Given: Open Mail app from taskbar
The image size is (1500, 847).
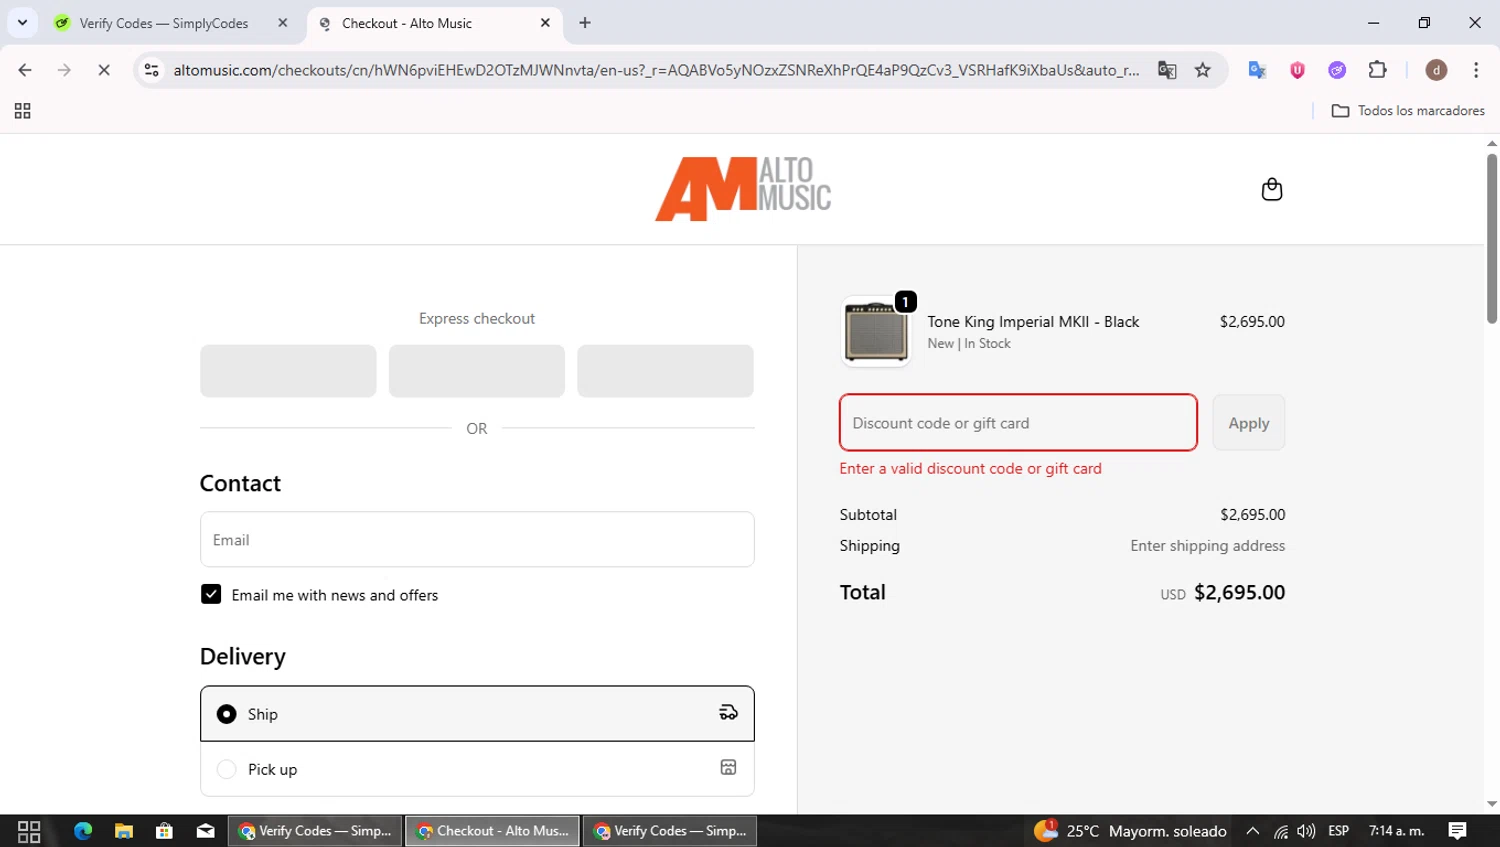Looking at the screenshot, I should click(206, 831).
